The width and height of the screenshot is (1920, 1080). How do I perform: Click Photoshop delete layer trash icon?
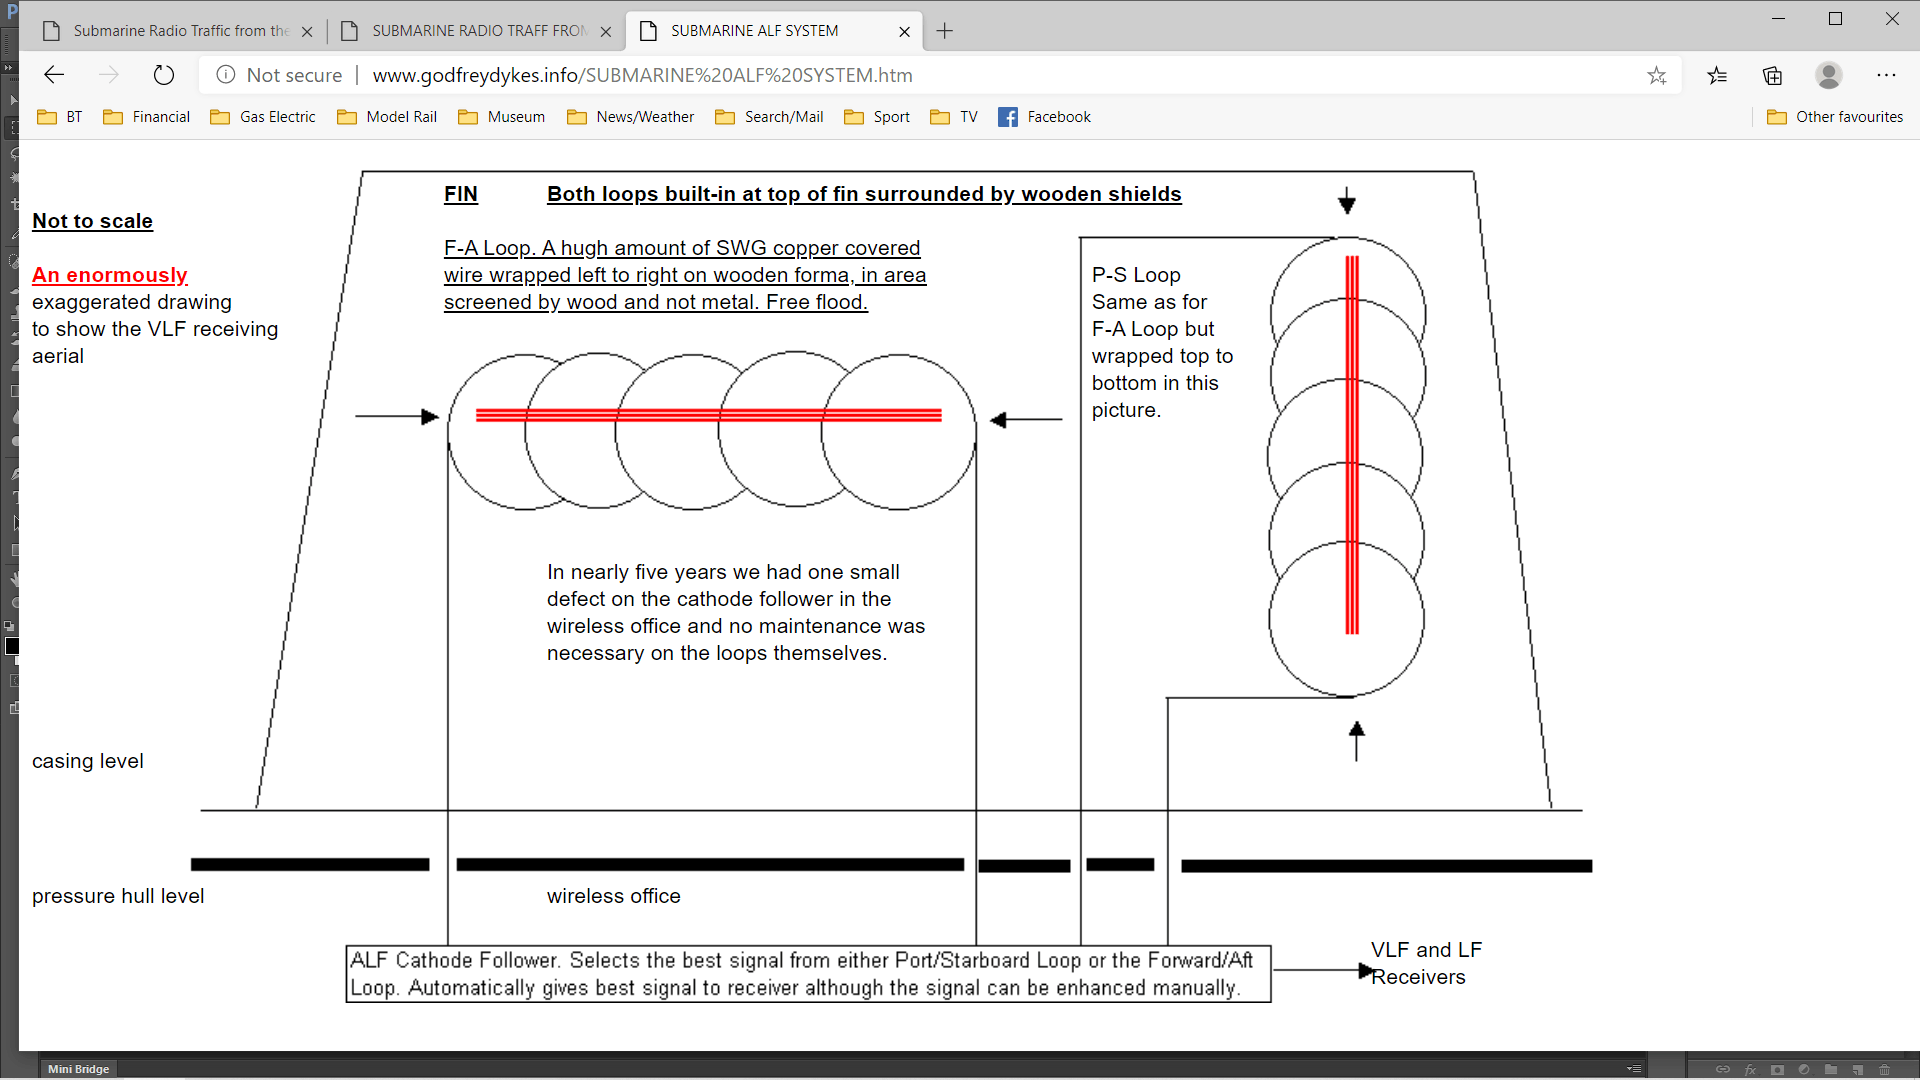point(1885,1069)
